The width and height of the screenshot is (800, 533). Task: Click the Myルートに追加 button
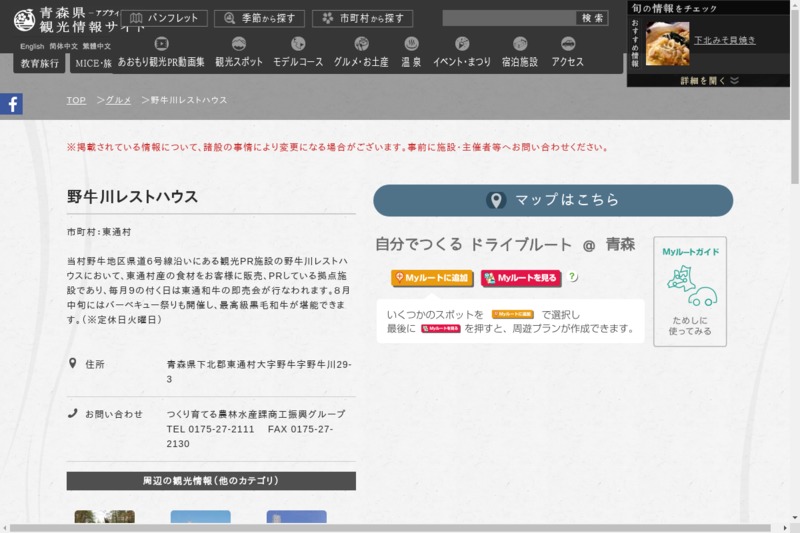click(431, 278)
